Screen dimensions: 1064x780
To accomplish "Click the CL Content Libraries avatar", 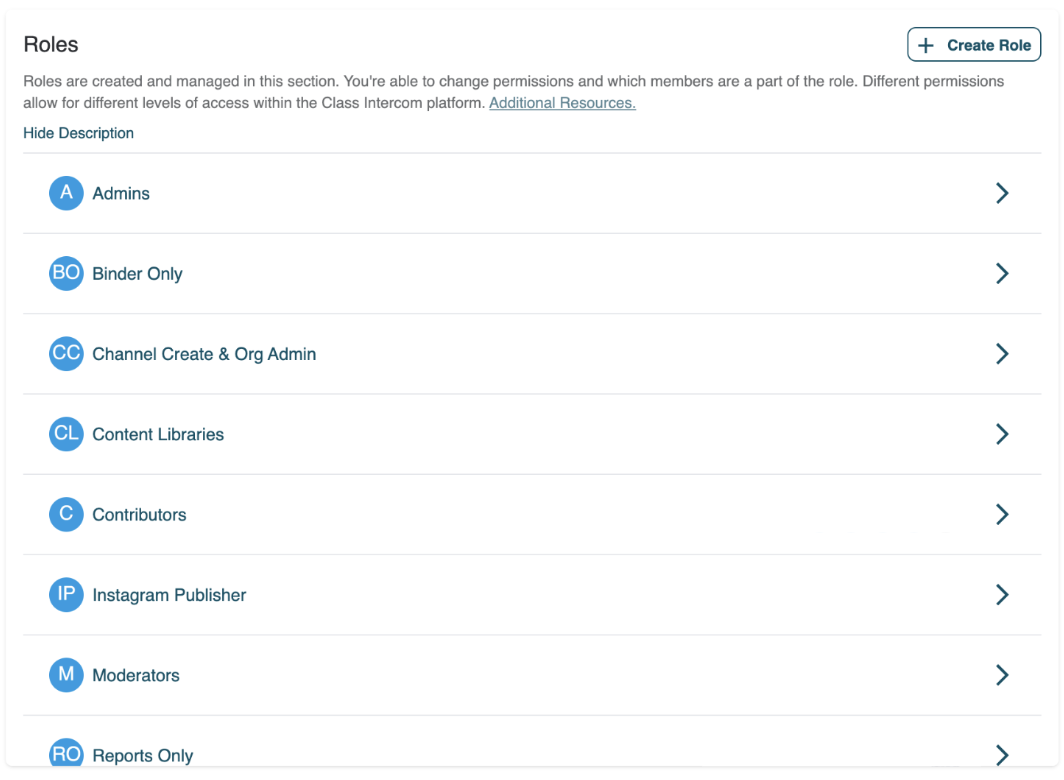I will pos(66,434).
